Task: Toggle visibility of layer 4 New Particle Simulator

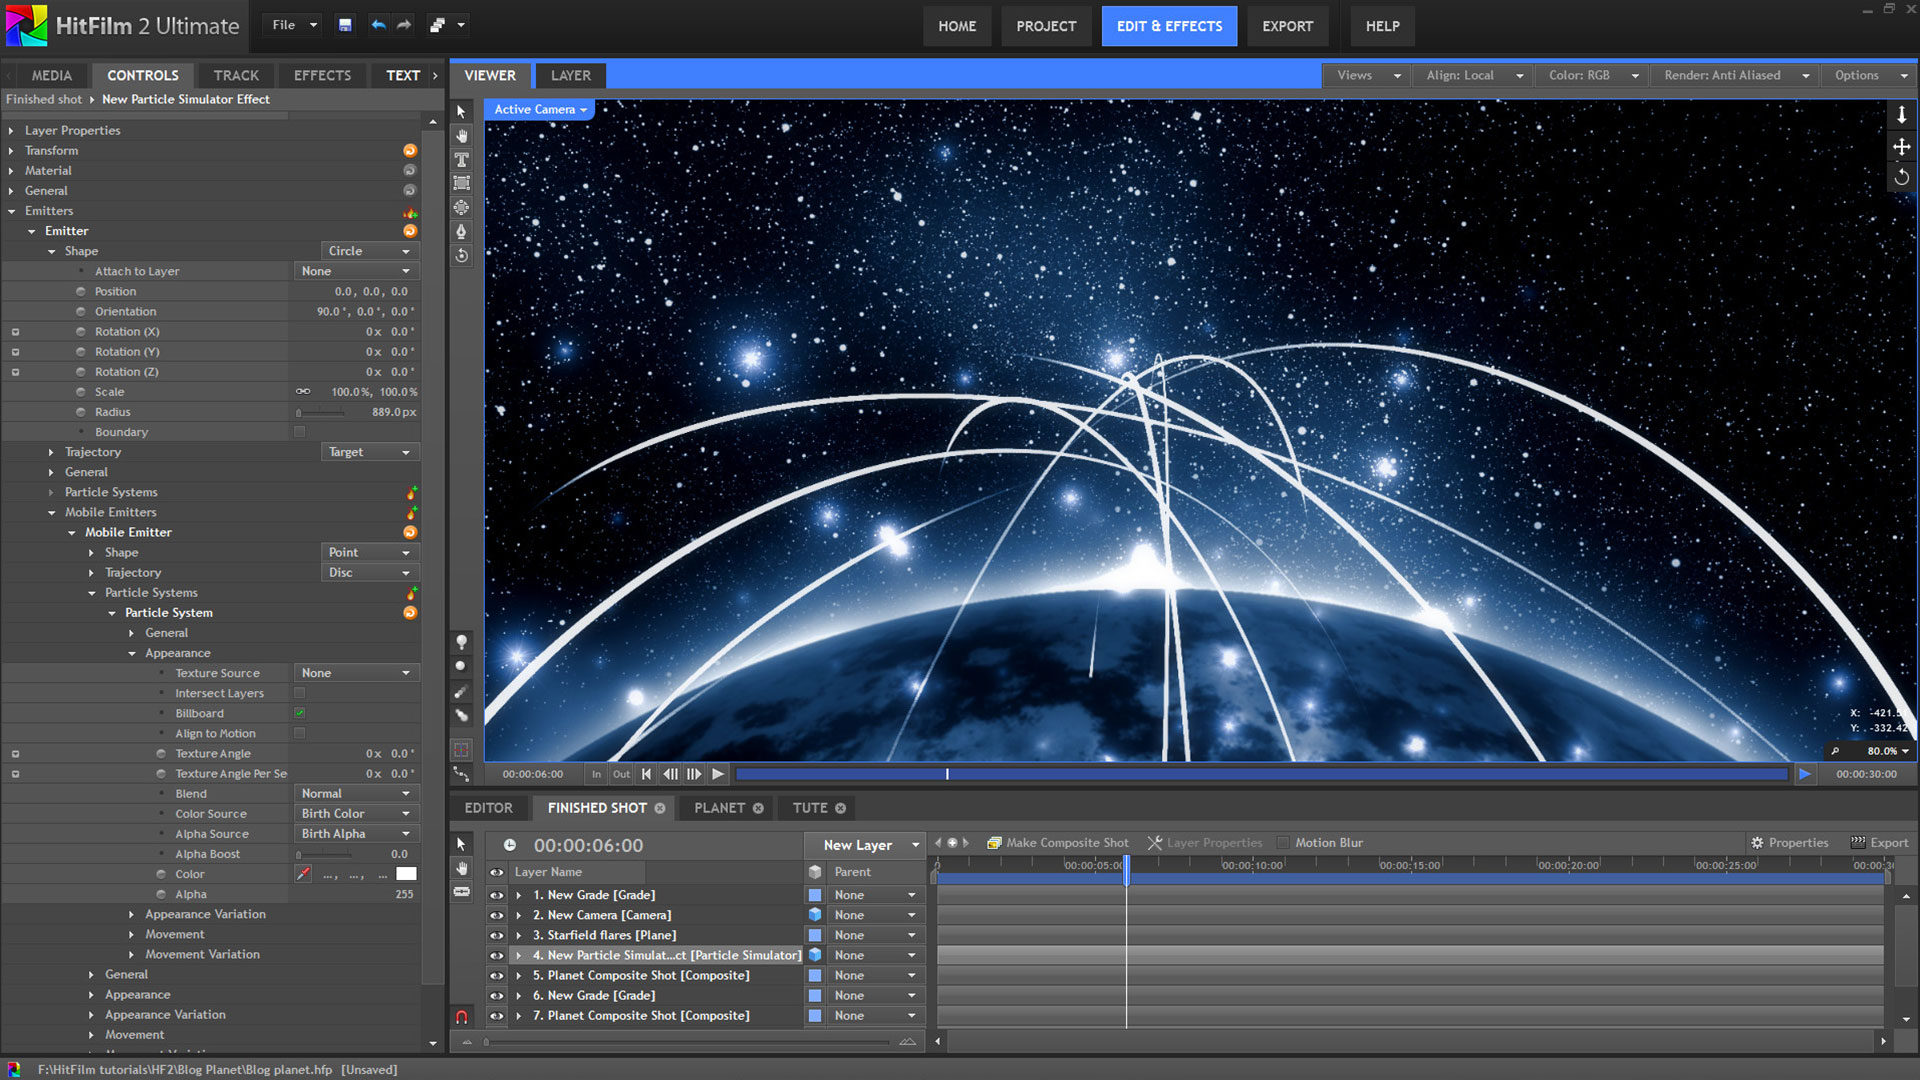Action: tap(497, 955)
